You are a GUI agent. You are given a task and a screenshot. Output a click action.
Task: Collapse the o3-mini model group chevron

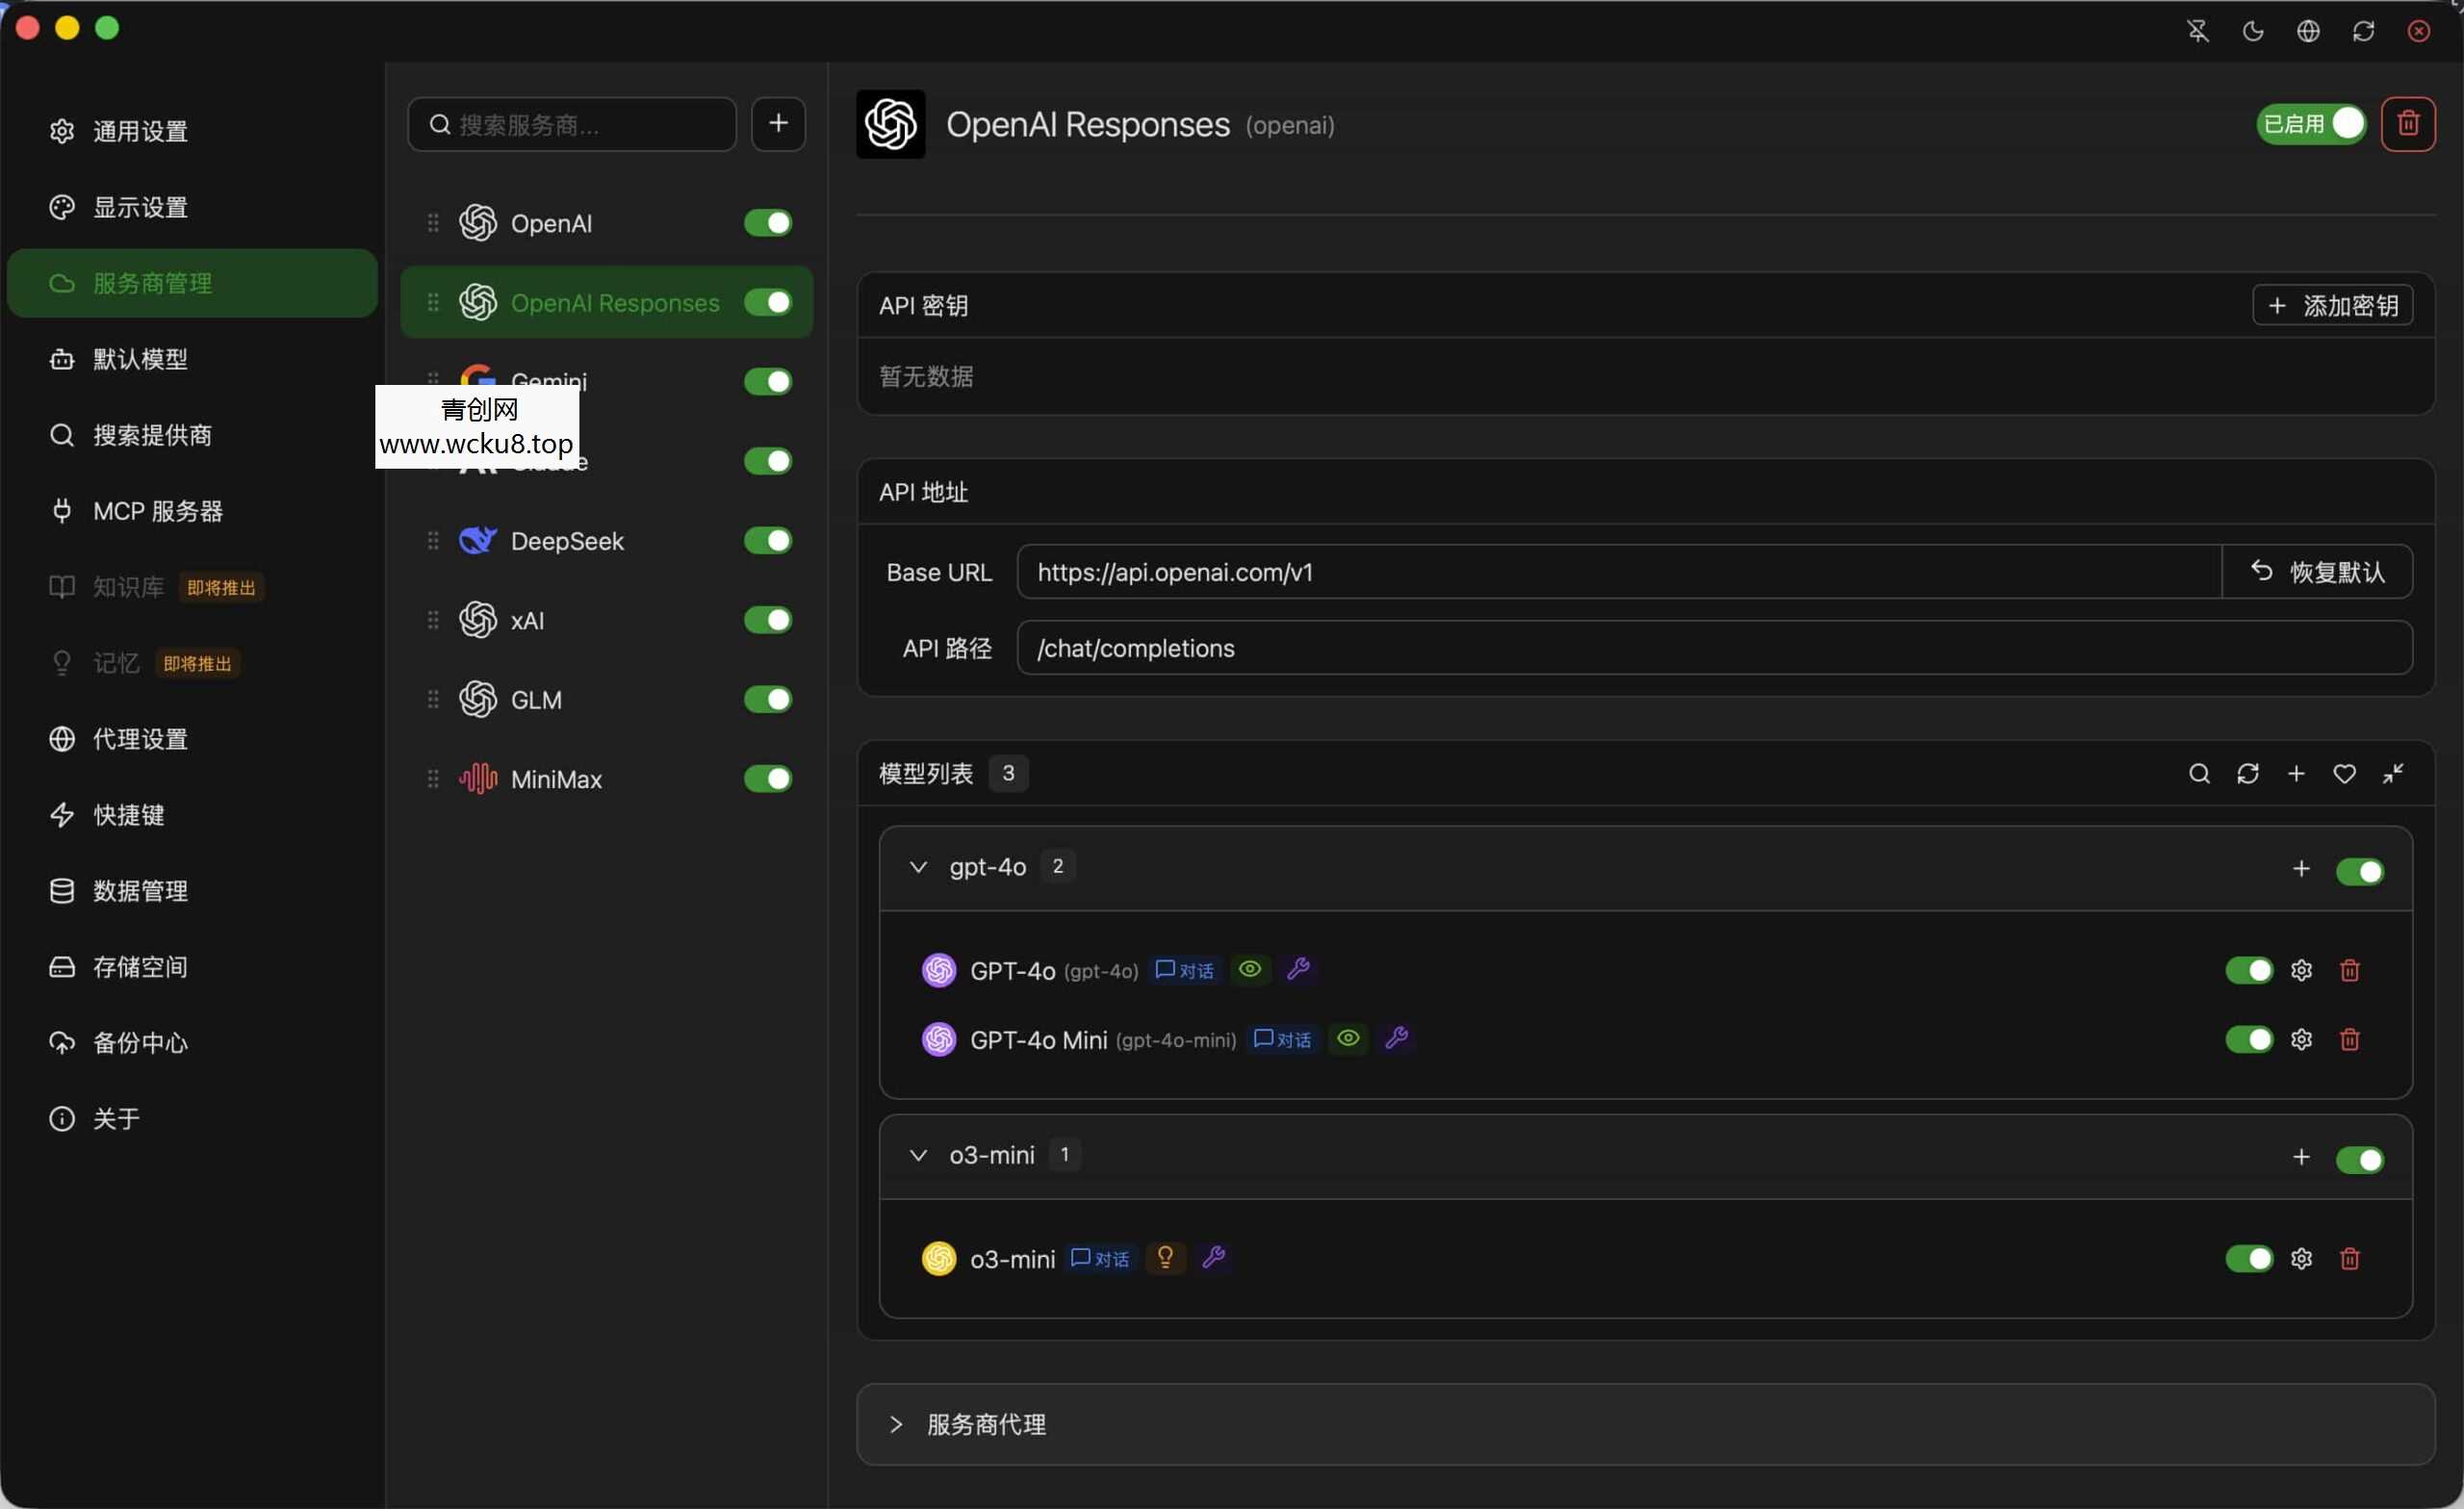[x=917, y=1155]
